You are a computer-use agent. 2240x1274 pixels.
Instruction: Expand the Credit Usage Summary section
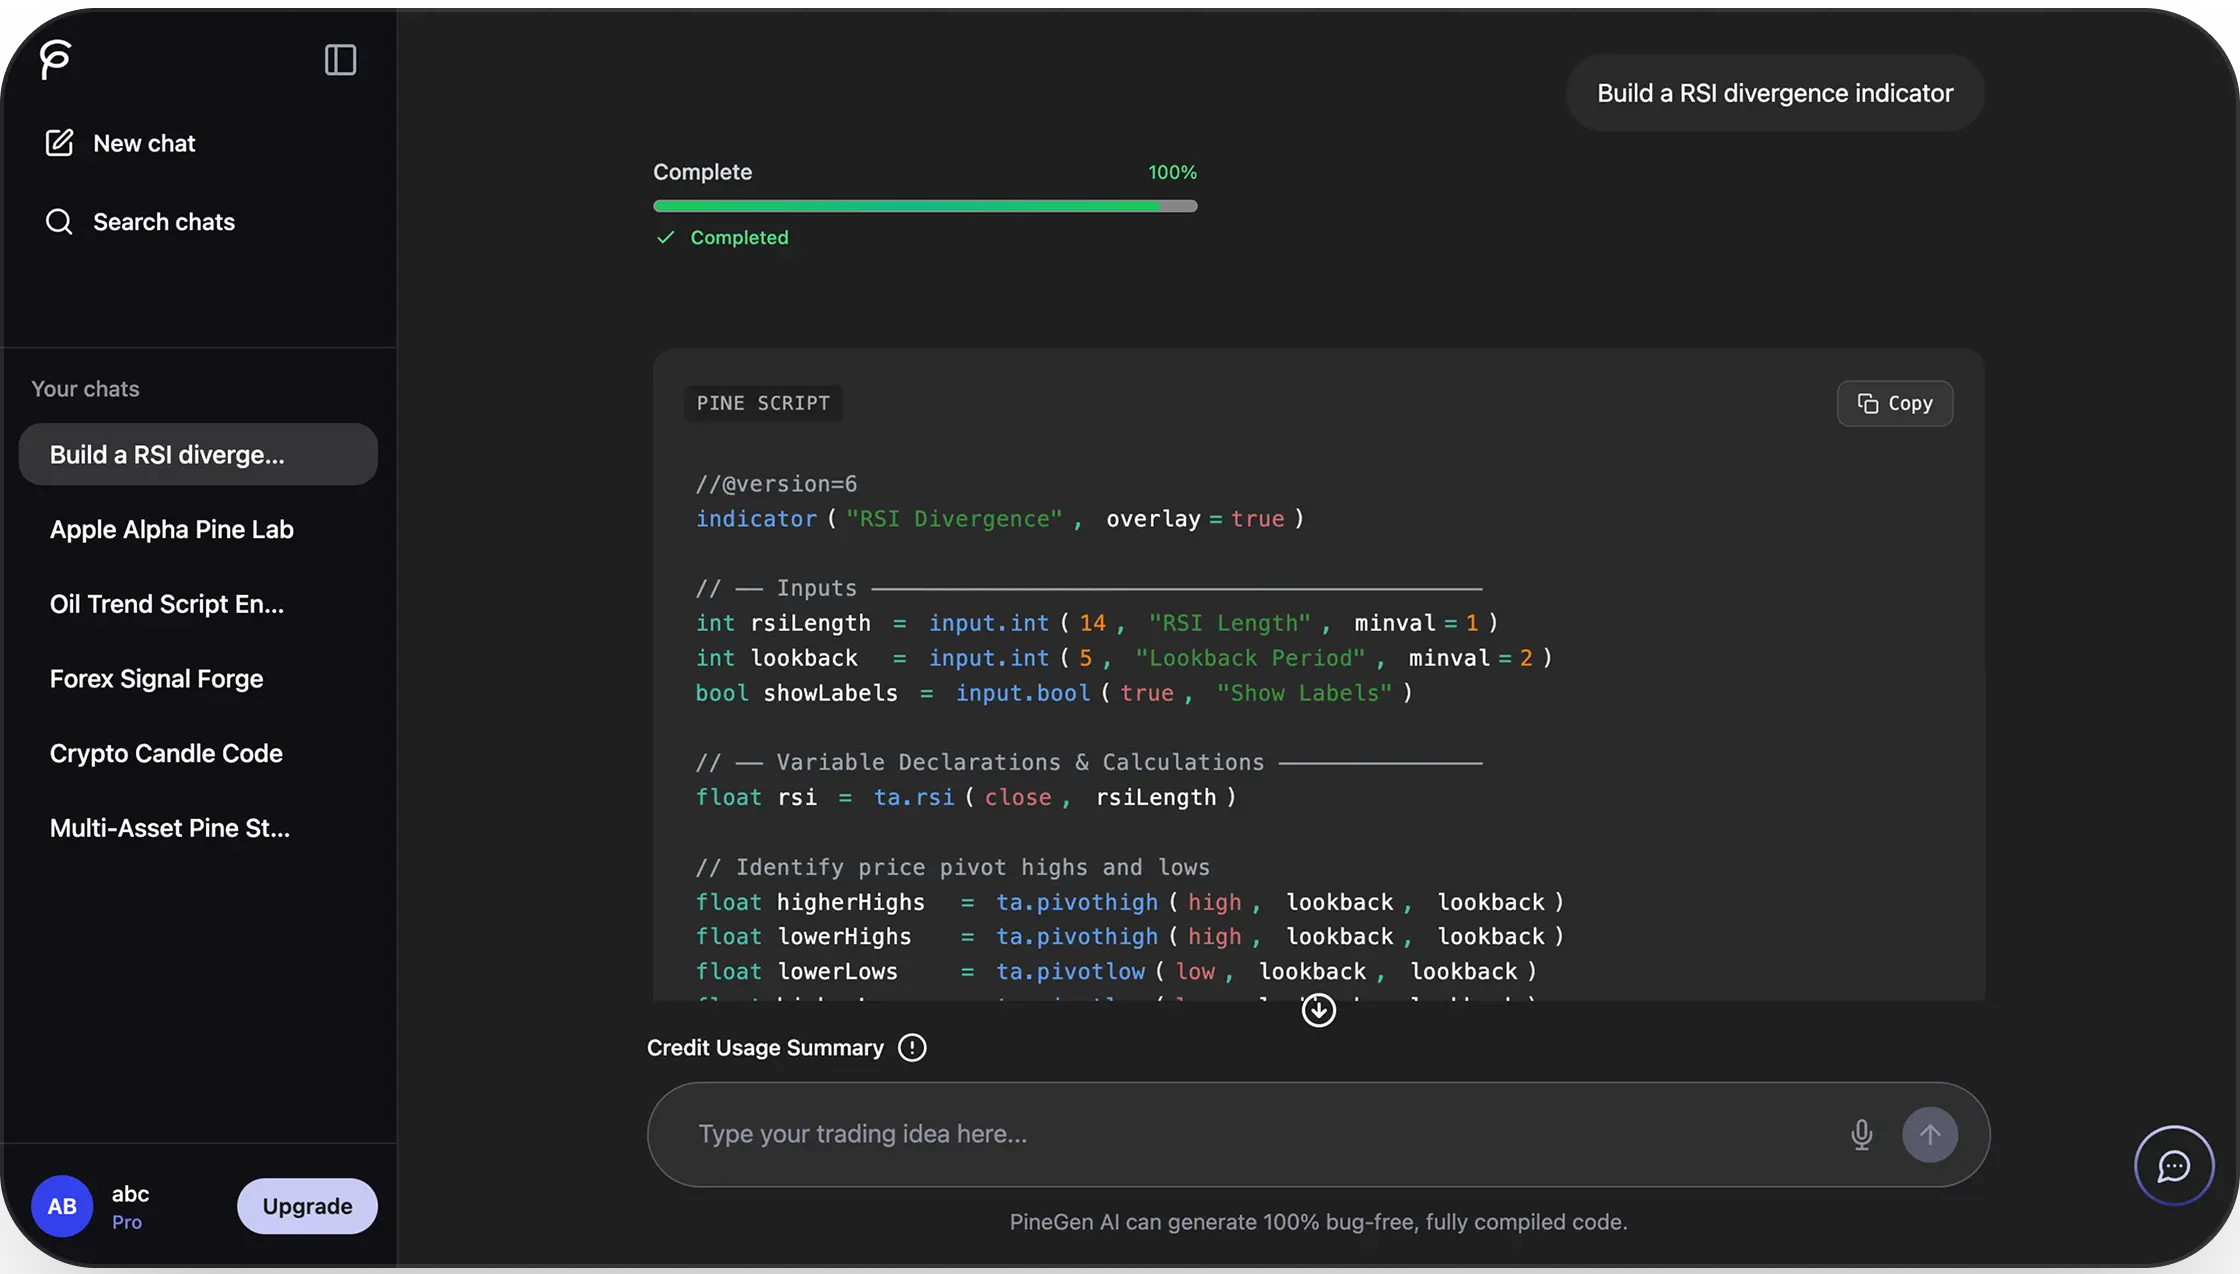(765, 1048)
